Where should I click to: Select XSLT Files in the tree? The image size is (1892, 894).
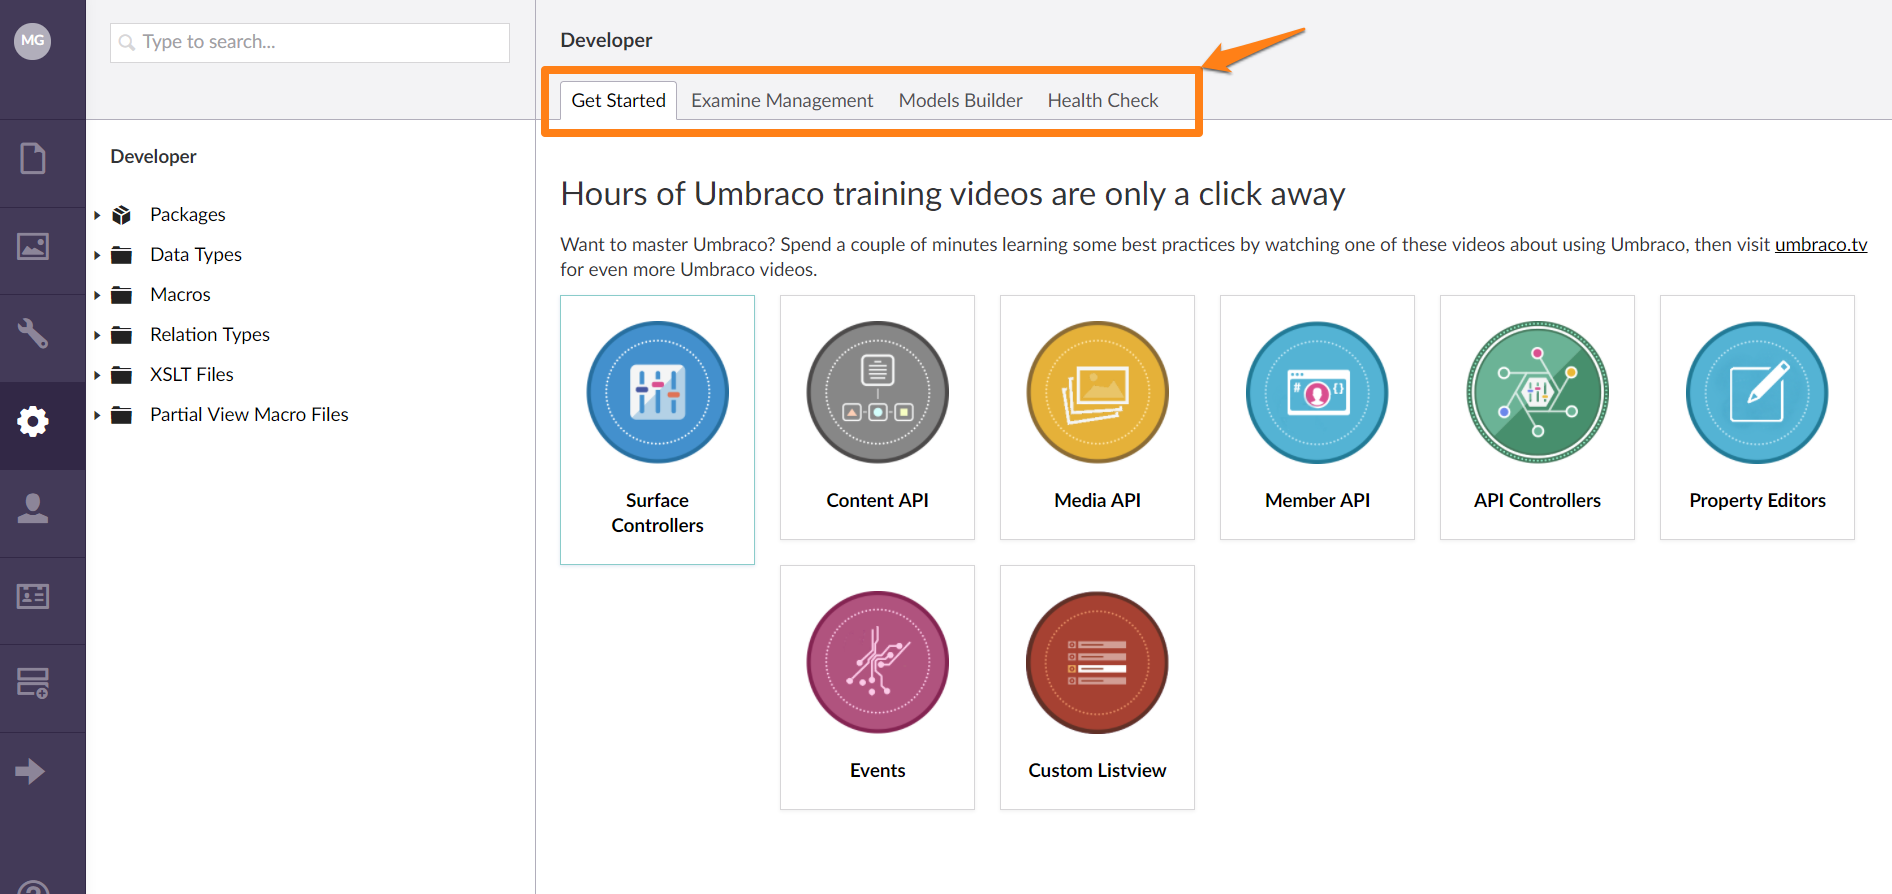click(x=192, y=374)
